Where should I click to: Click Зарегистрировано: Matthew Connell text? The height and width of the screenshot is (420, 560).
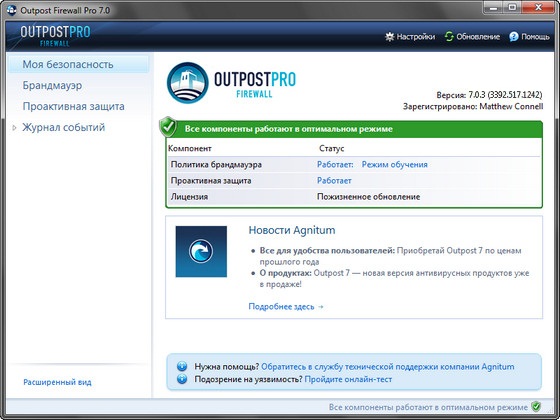[x=473, y=106]
